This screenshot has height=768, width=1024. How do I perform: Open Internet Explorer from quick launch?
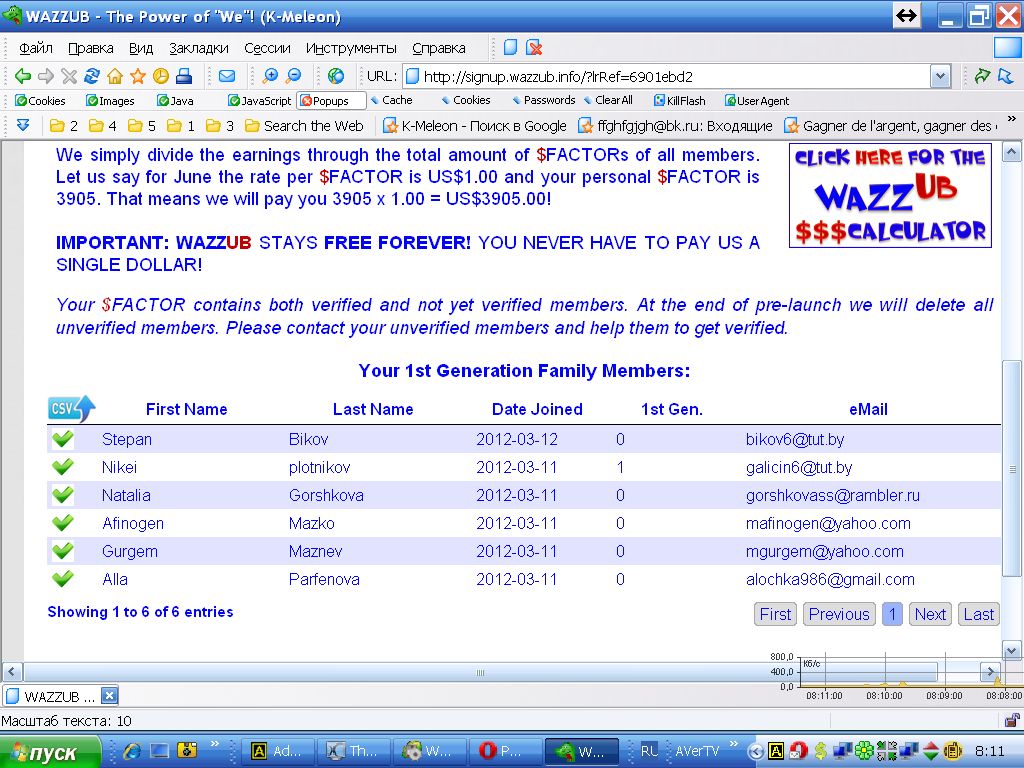coord(133,751)
